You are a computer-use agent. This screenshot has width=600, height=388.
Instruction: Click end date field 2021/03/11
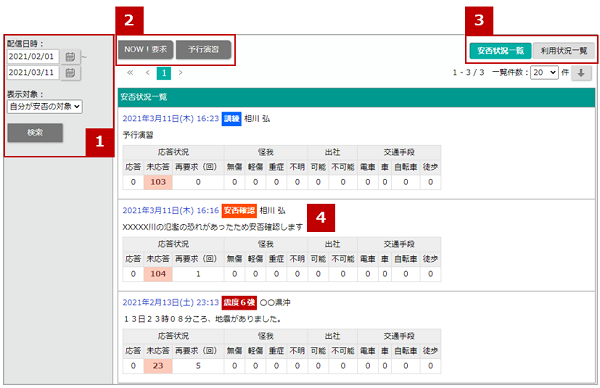pyautogui.click(x=33, y=73)
